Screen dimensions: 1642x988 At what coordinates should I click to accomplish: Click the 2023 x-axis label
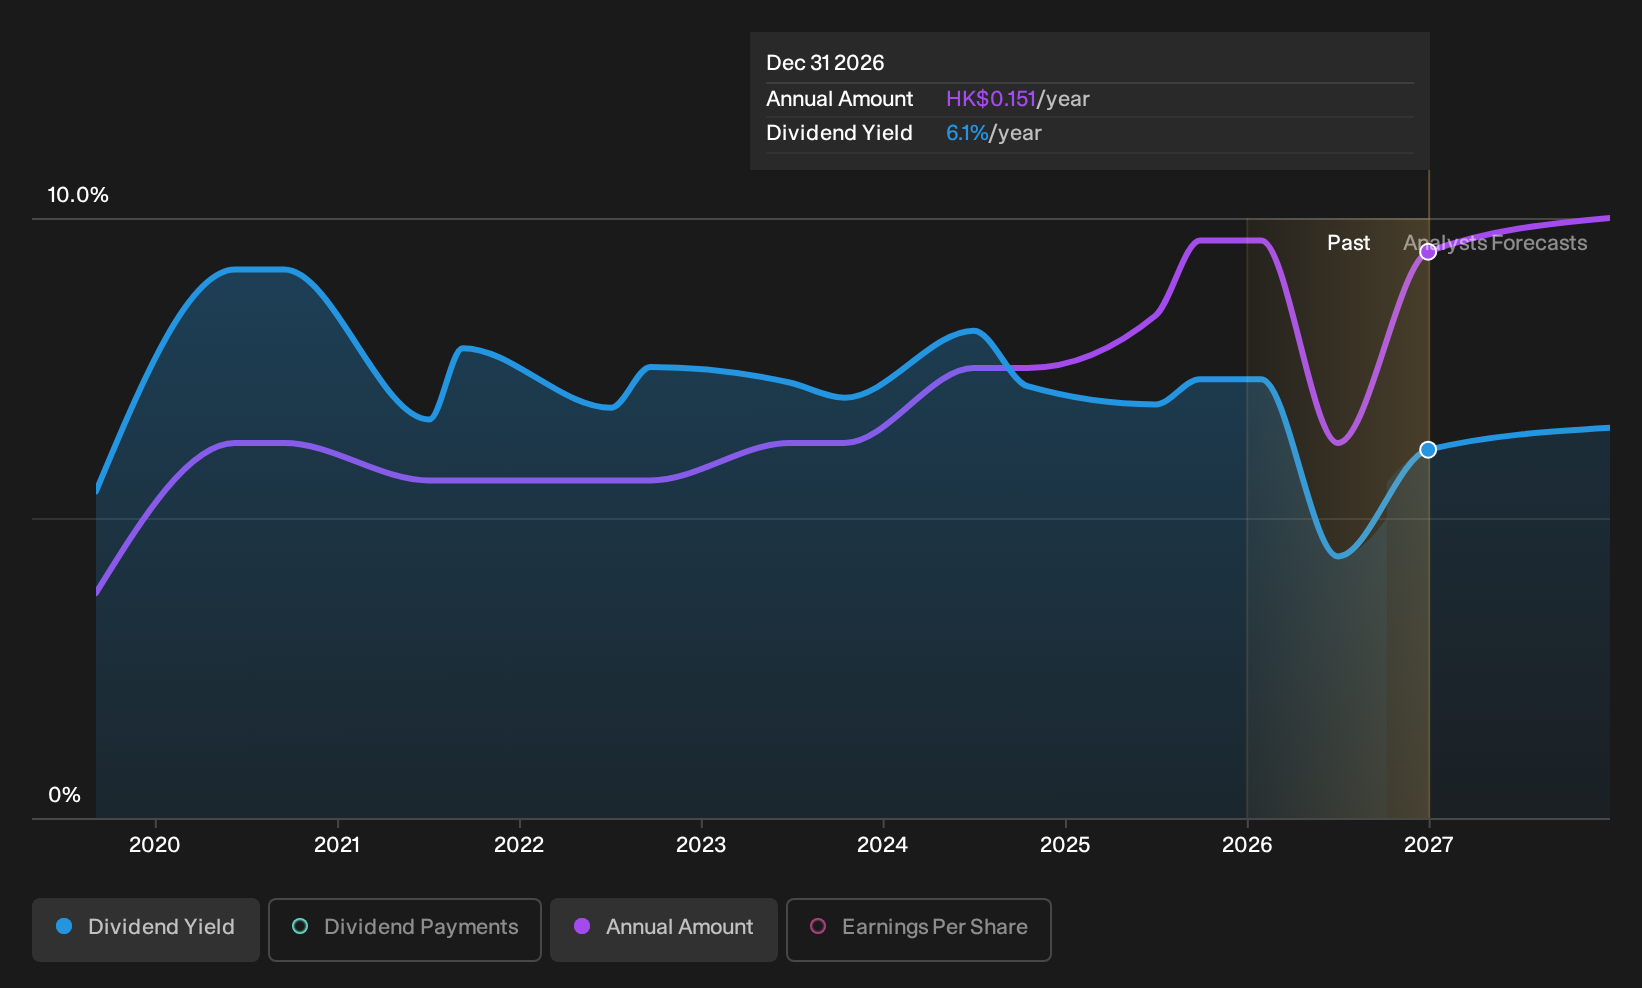pyautogui.click(x=701, y=845)
